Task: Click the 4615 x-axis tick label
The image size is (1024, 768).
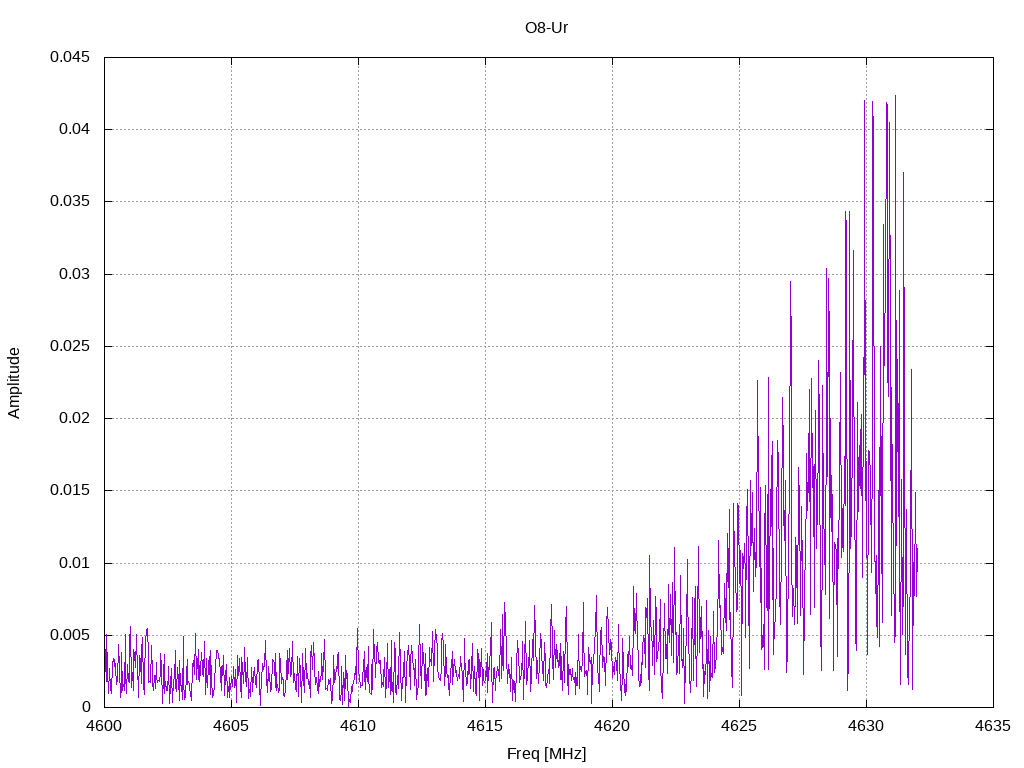Action: point(485,726)
